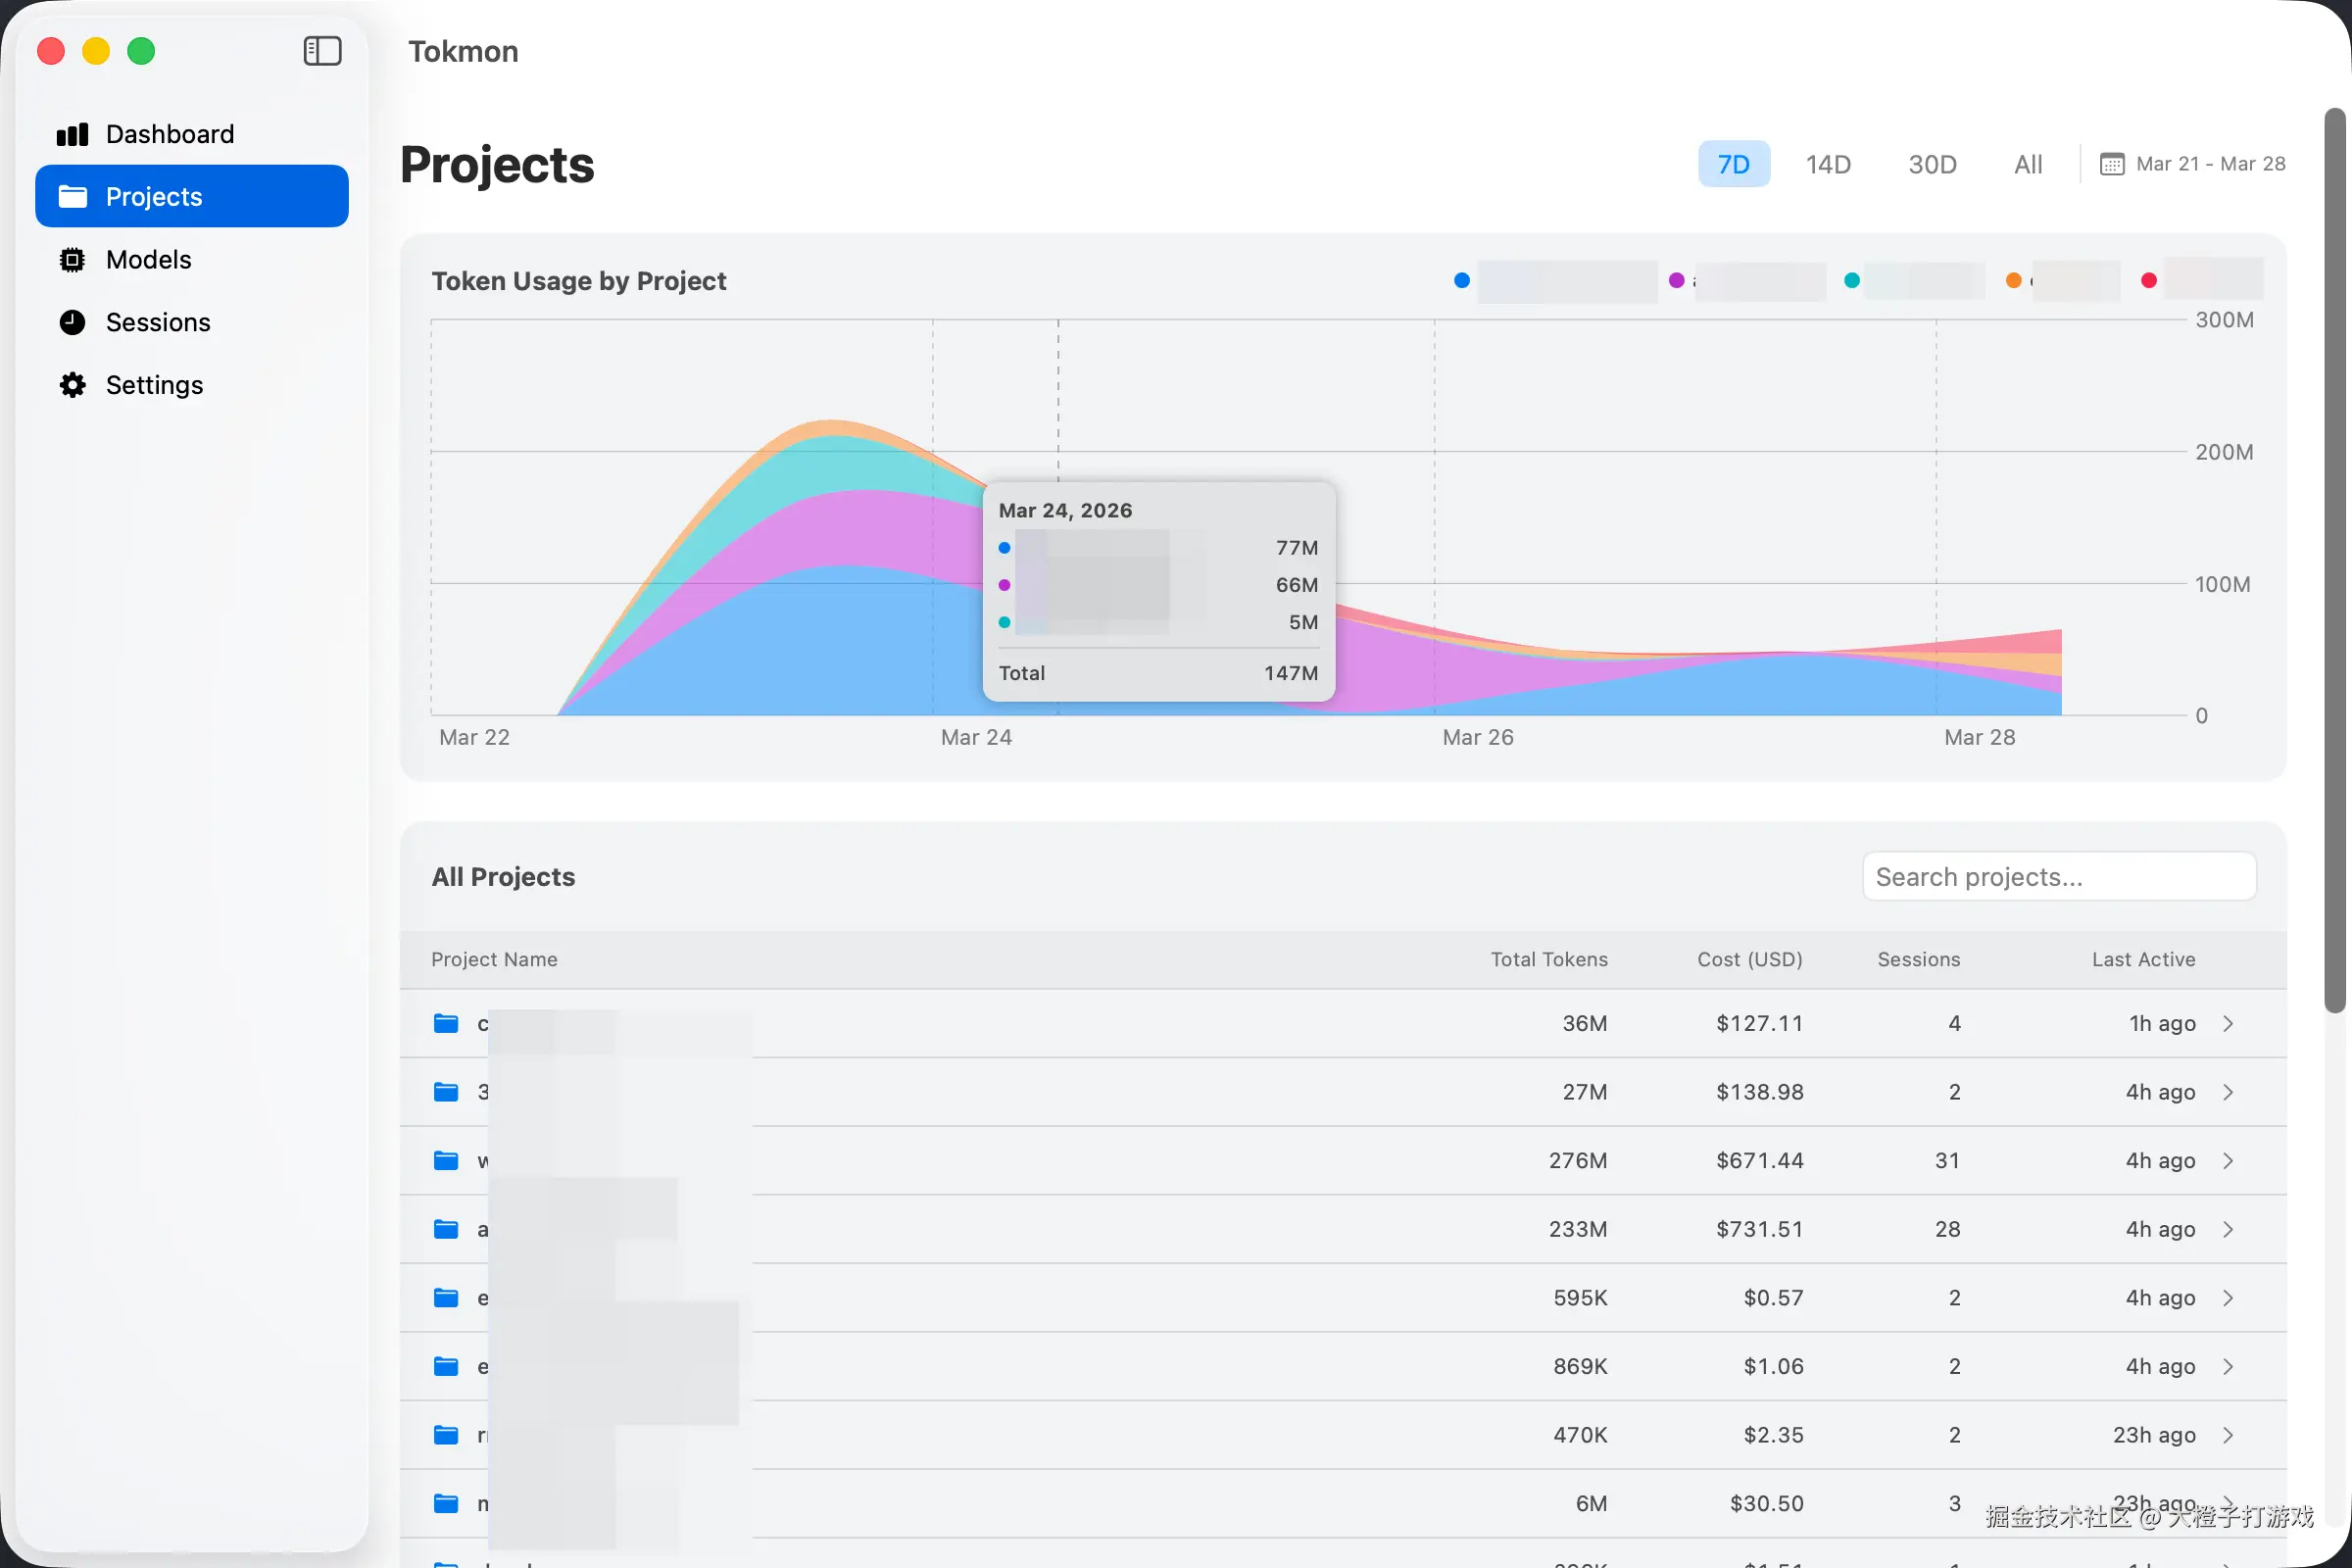Switch to 14D time range

click(x=1827, y=164)
